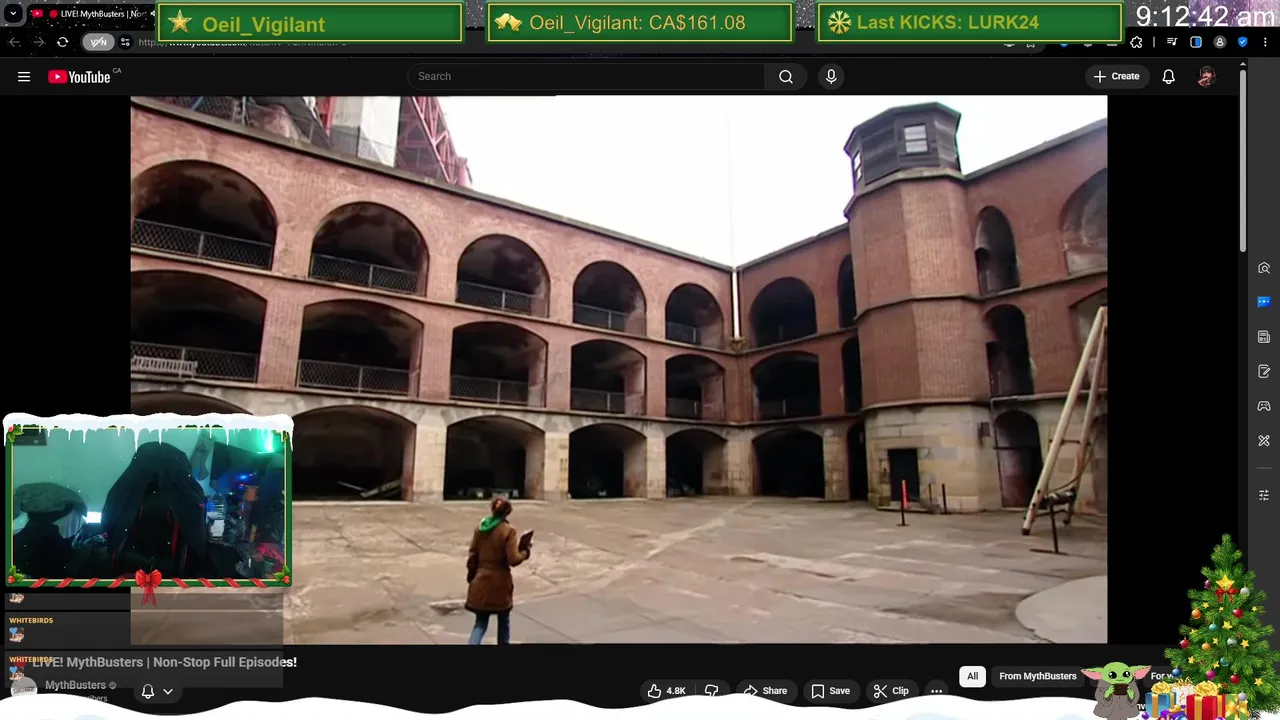The height and width of the screenshot is (720, 1280).
Task: Click the LIVE! MythBusters video title
Action: [164, 662]
